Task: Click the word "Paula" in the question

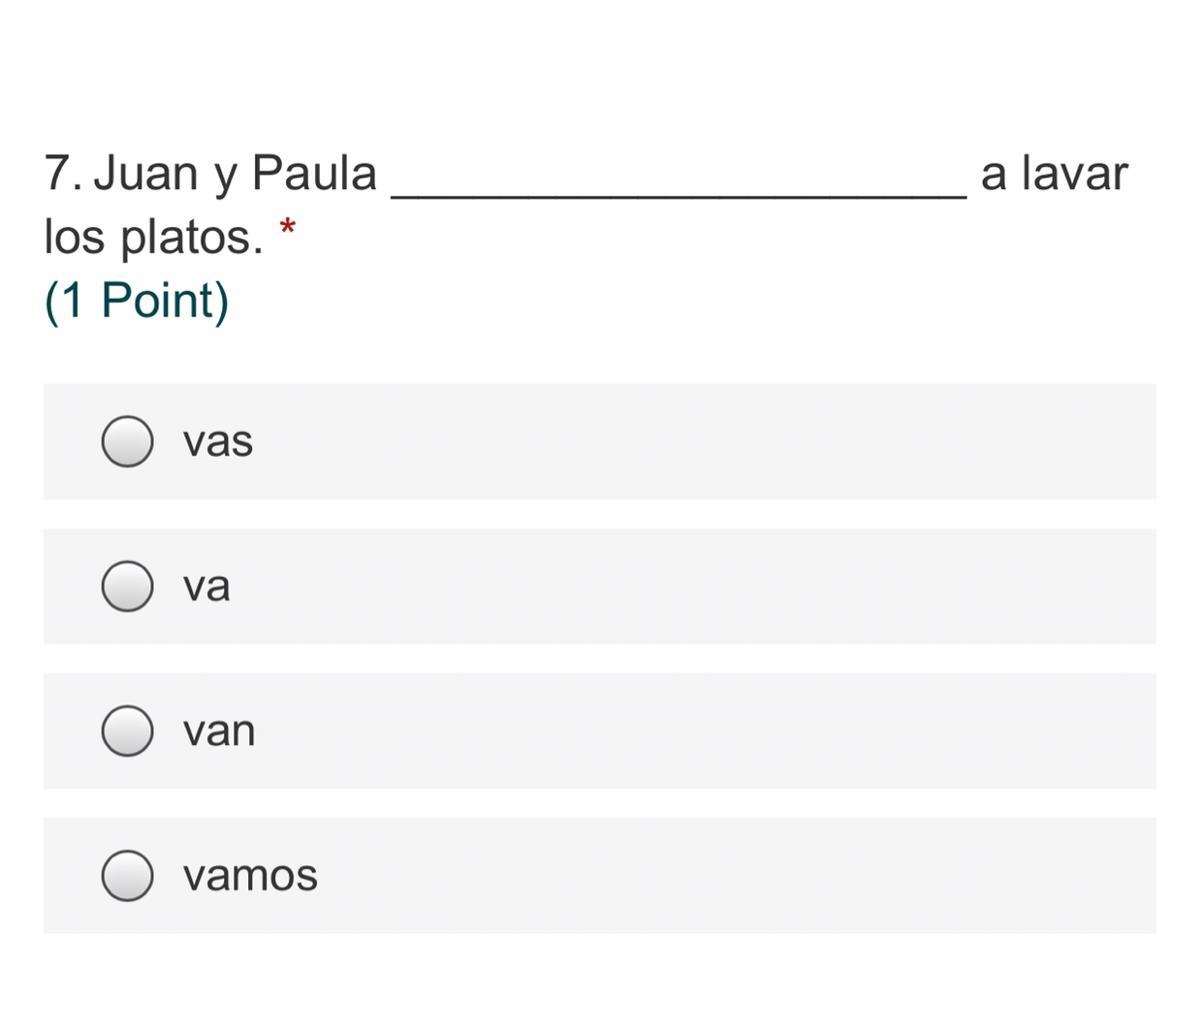Action: coord(314,173)
